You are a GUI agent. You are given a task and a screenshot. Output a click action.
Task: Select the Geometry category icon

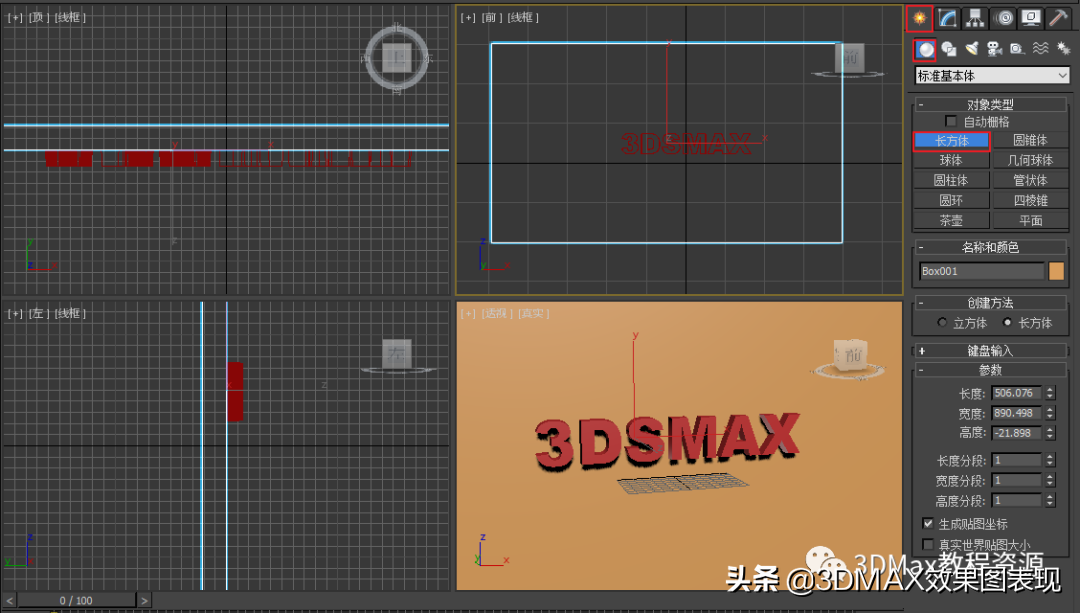click(x=925, y=49)
